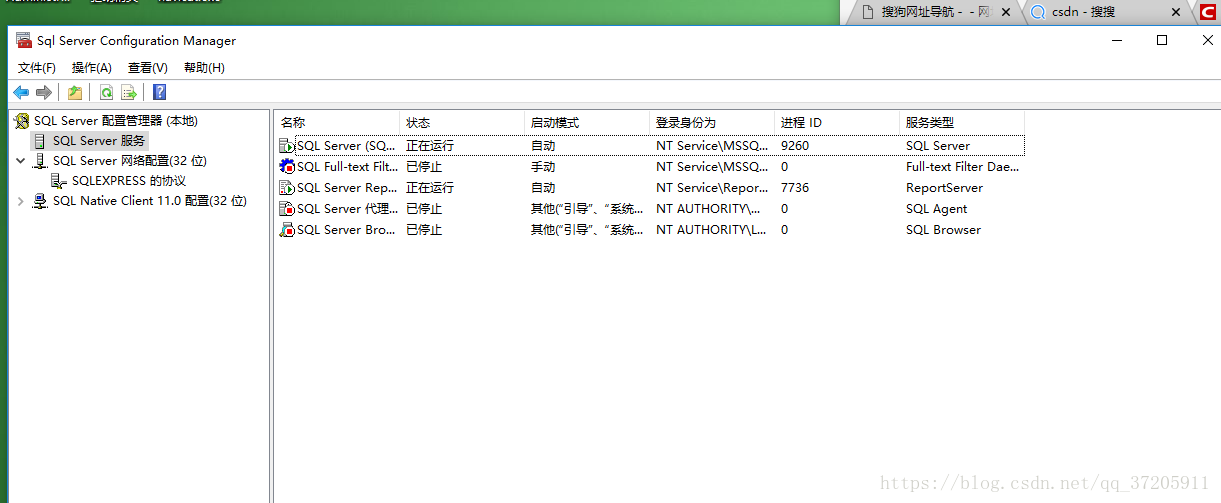Go up one level with folder icon
The width and height of the screenshot is (1221, 503).
[75, 93]
